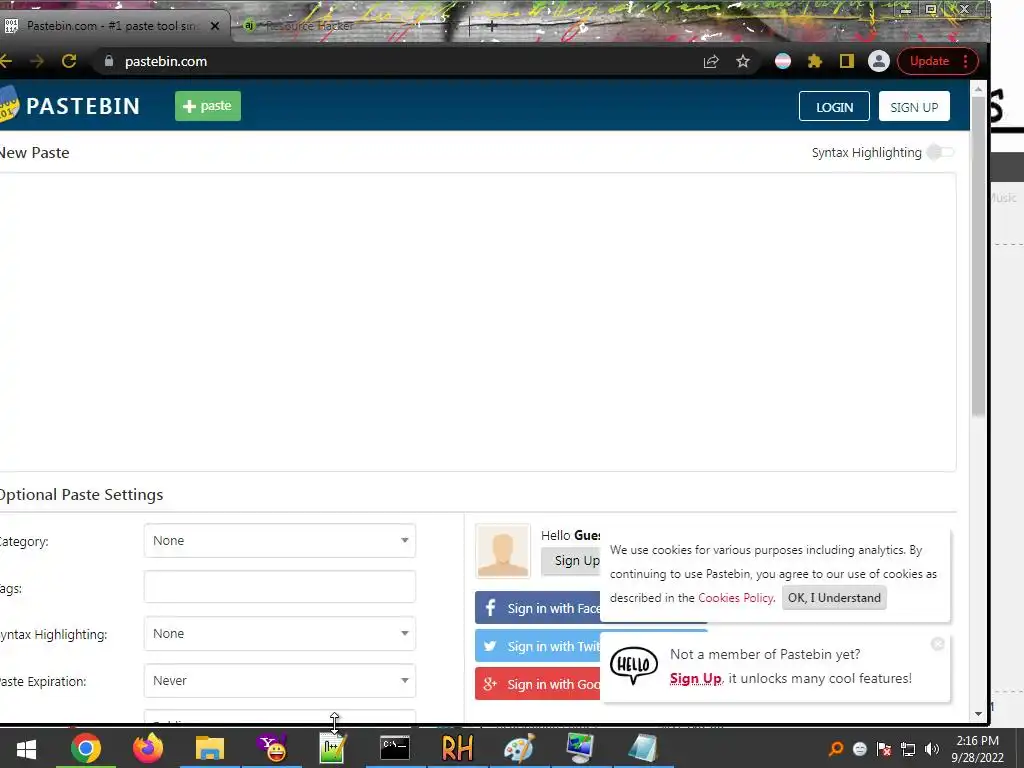Image resolution: width=1024 pixels, height=768 pixels.
Task: Open Yahoo Messenger from the taskbar
Action: (272, 748)
